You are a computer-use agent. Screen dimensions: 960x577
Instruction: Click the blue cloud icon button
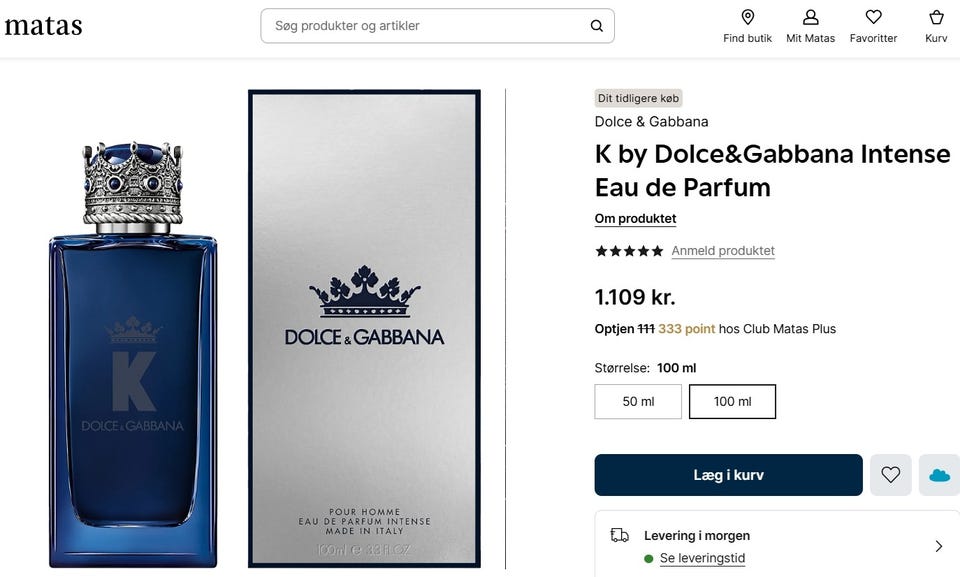939,475
